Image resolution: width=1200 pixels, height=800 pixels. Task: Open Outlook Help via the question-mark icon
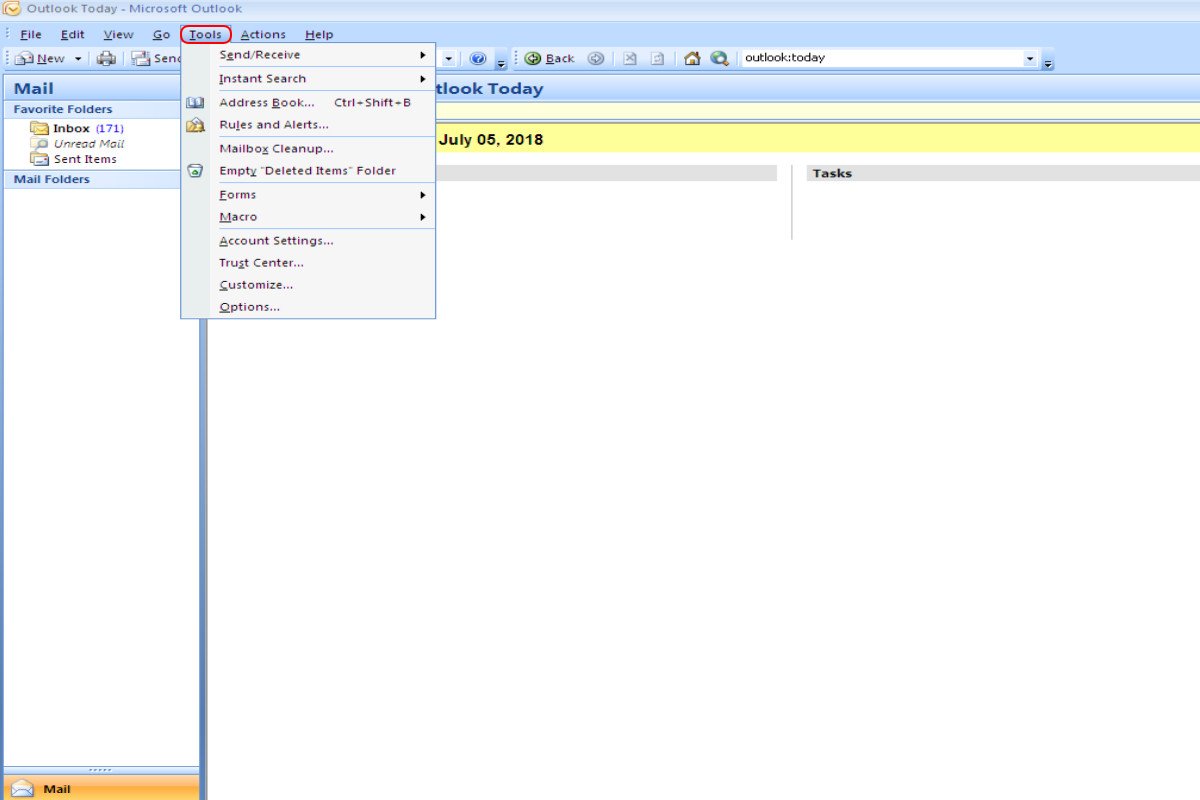[478, 59]
